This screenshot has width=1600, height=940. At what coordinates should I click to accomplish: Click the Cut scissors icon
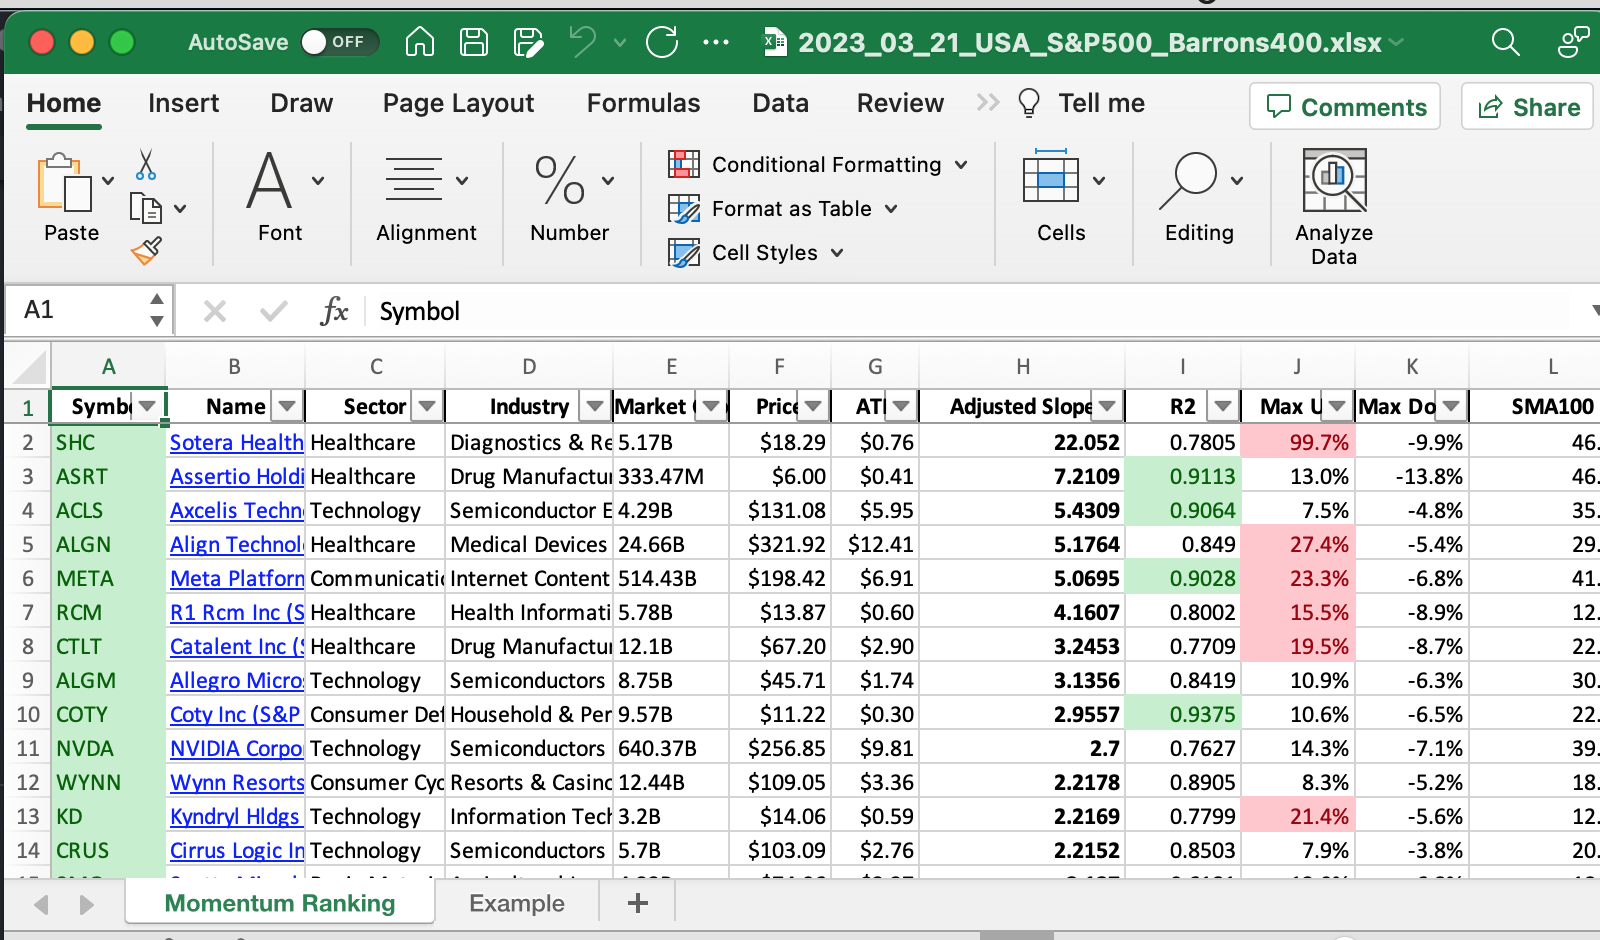146,165
